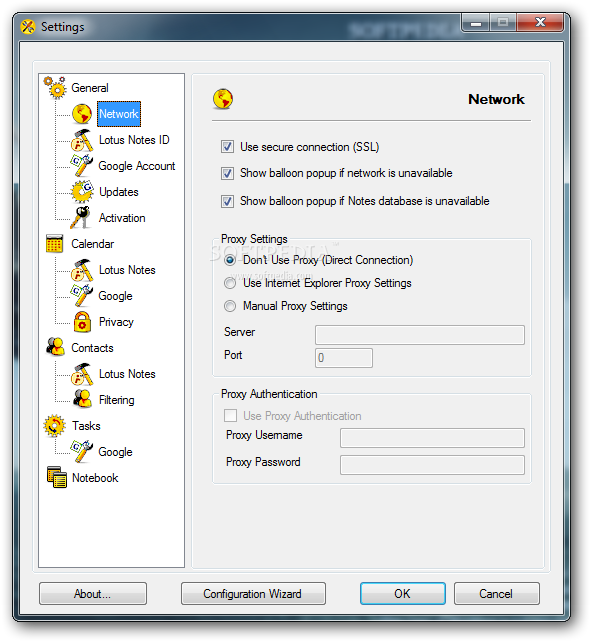Open the About... dialog

(93, 593)
